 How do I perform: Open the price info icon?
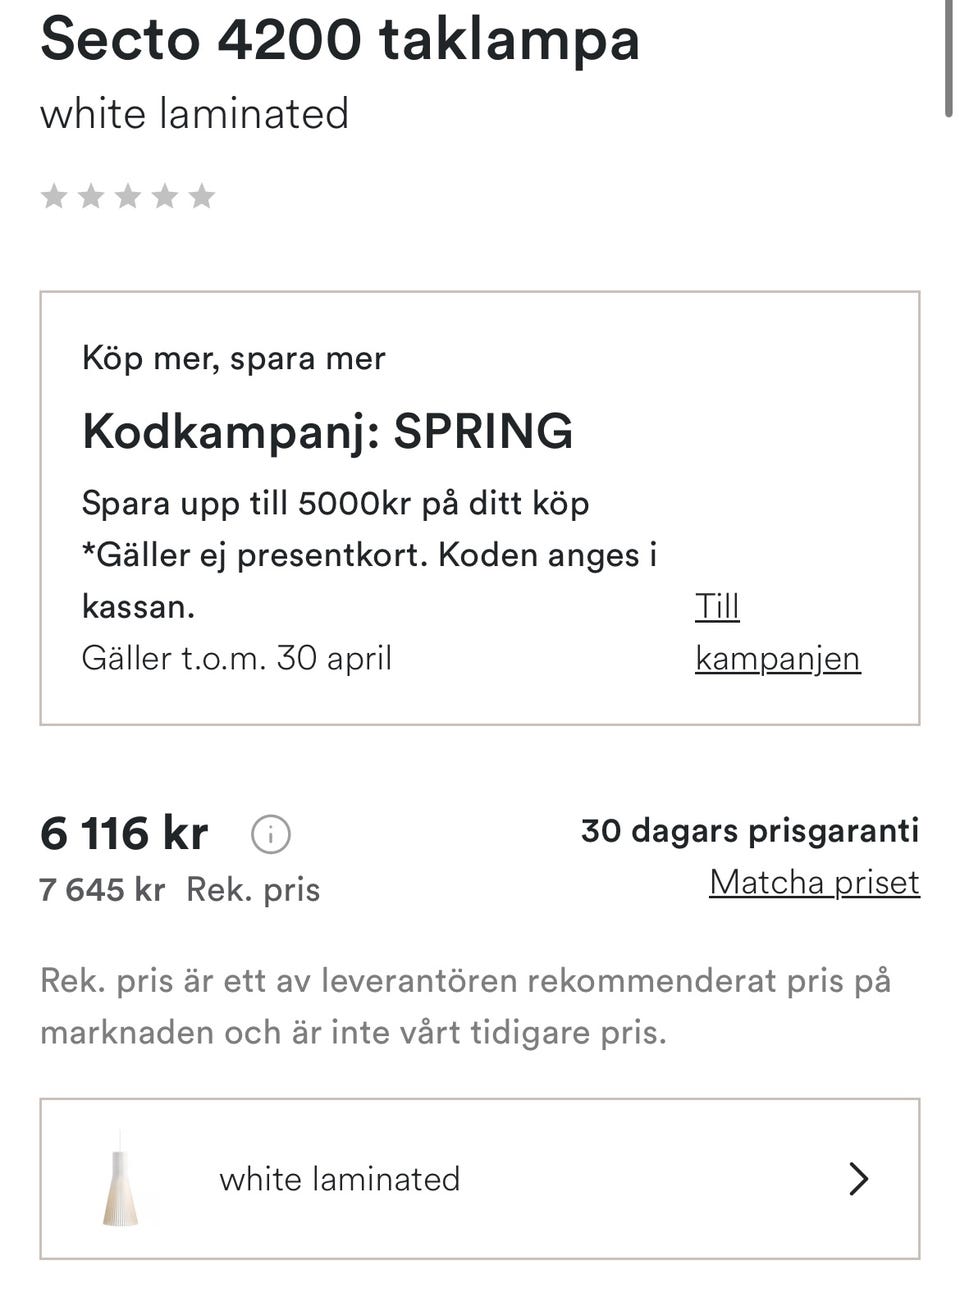click(x=271, y=834)
